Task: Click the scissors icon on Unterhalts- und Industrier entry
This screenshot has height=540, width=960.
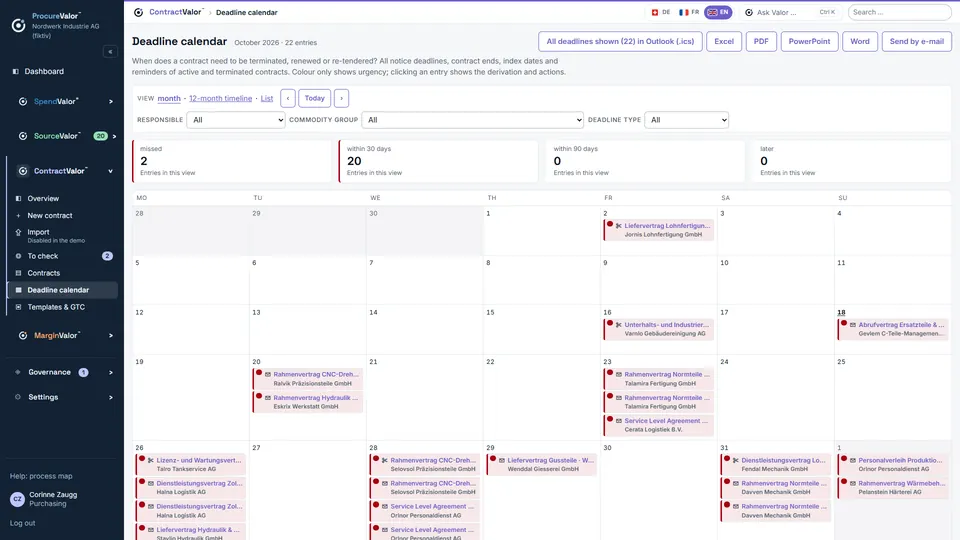Action: pos(618,325)
